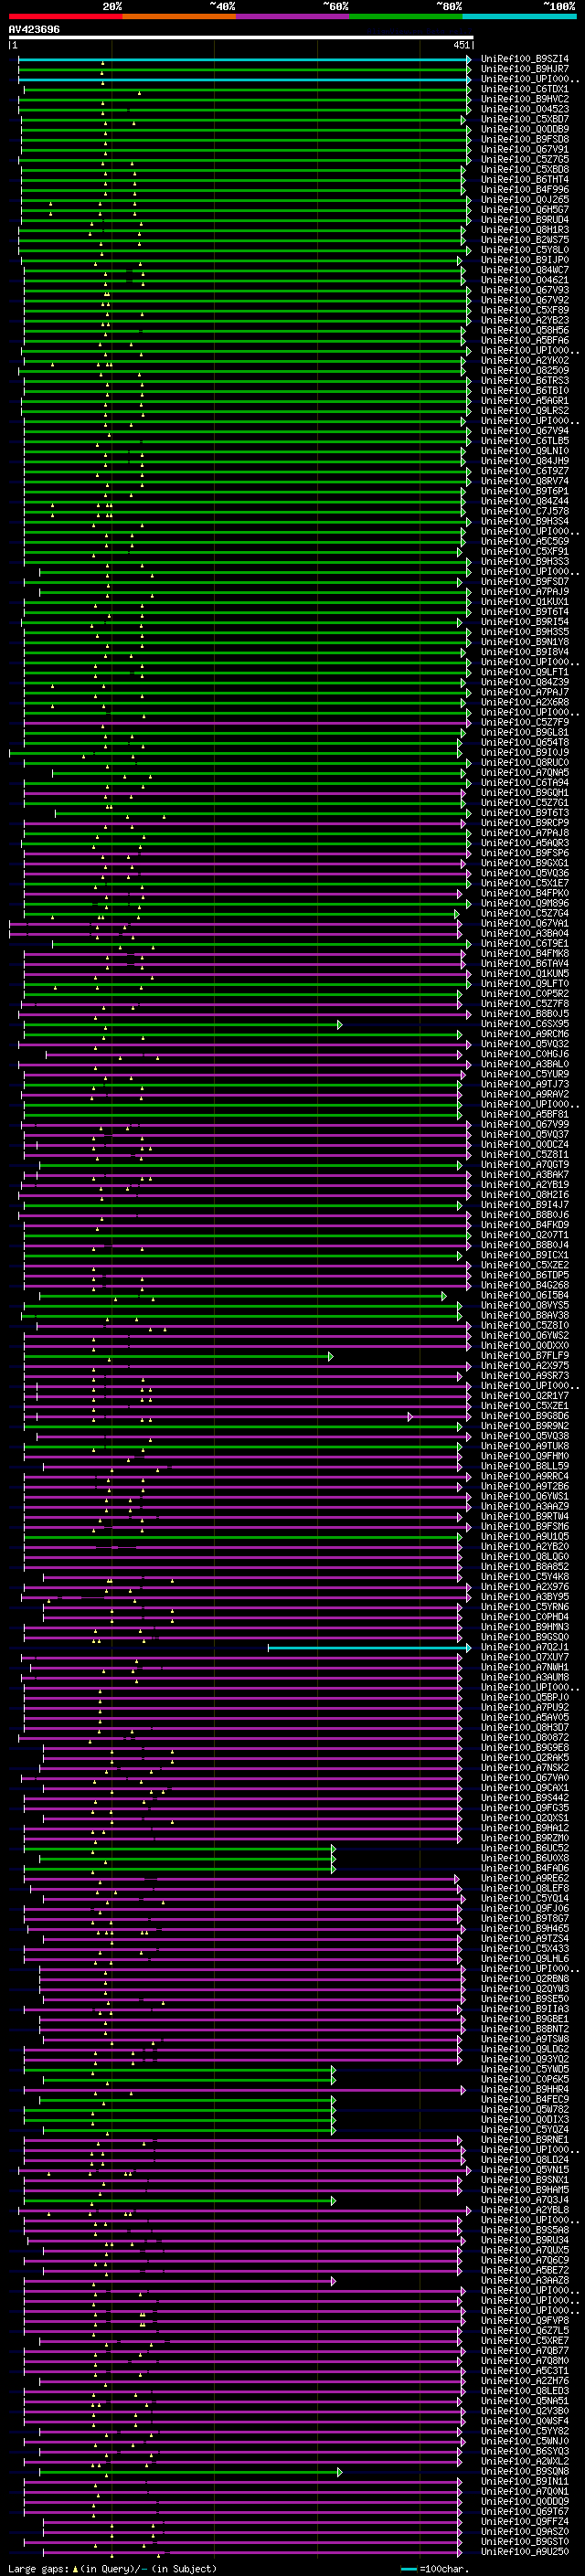
Task: Open hit UniRef100_Q9LRS2
Action: pyautogui.click(x=525, y=411)
